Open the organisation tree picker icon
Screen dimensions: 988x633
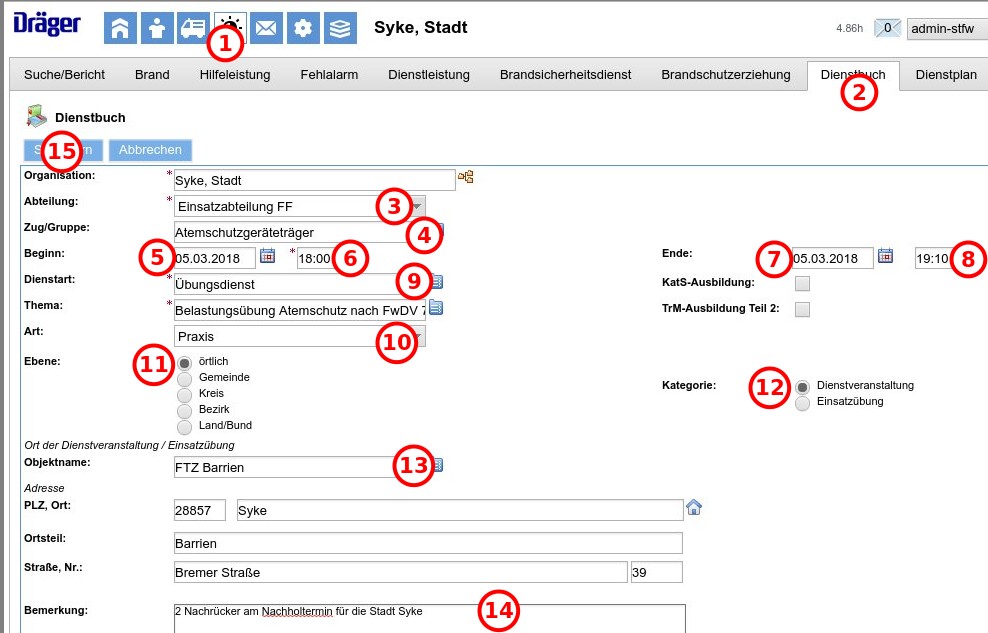click(x=466, y=178)
